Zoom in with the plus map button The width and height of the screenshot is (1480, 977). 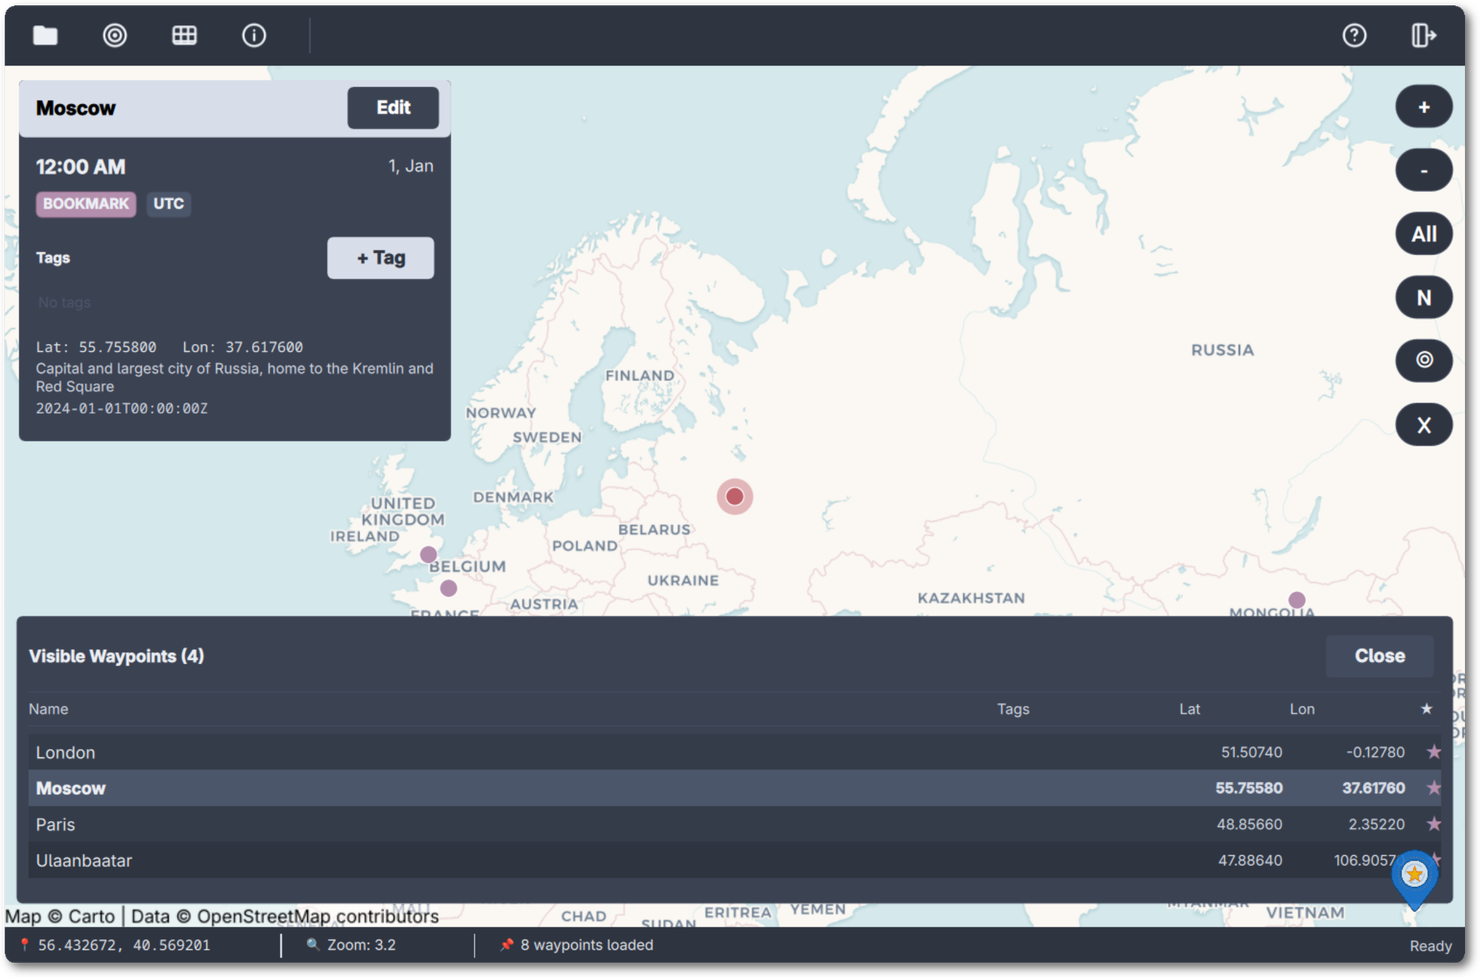(x=1423, y=107)
